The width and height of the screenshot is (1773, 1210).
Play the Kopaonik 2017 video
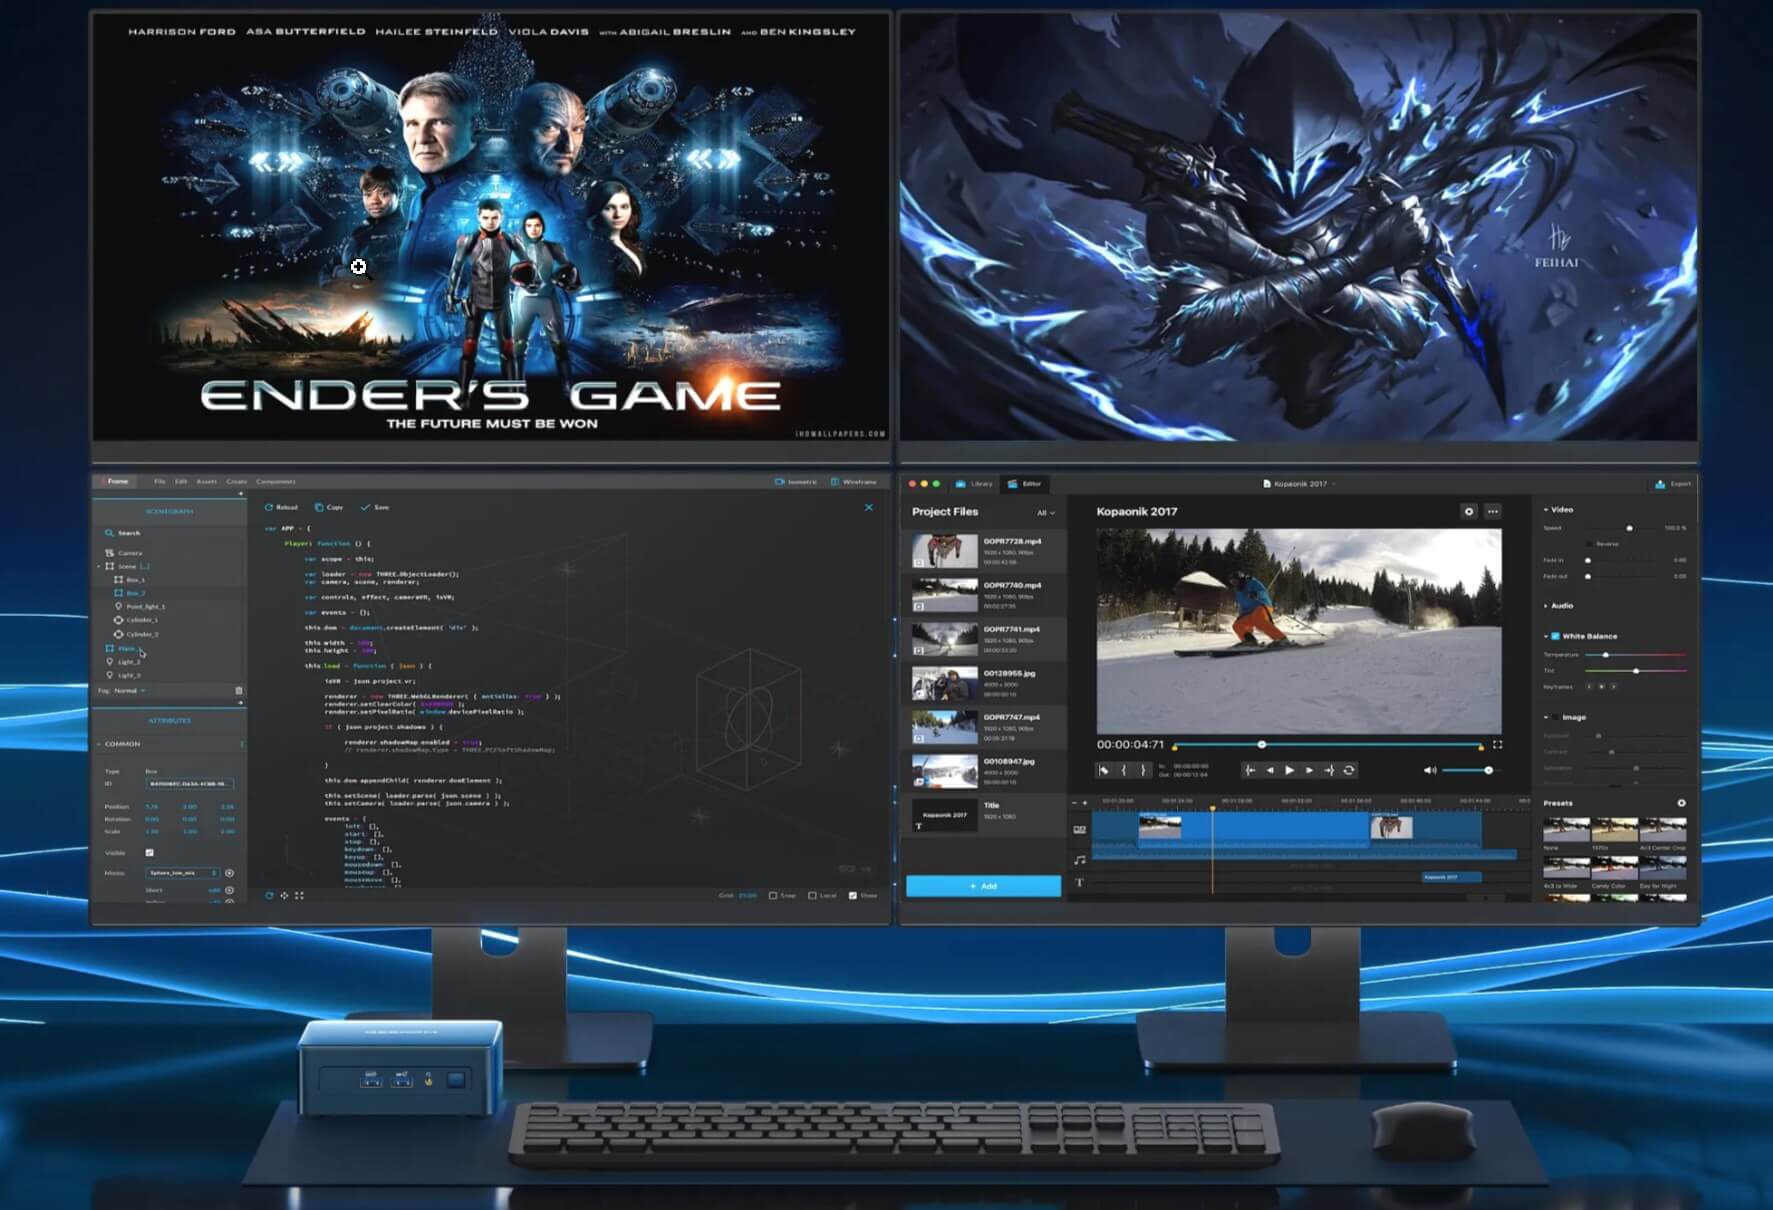point(1290,770)
